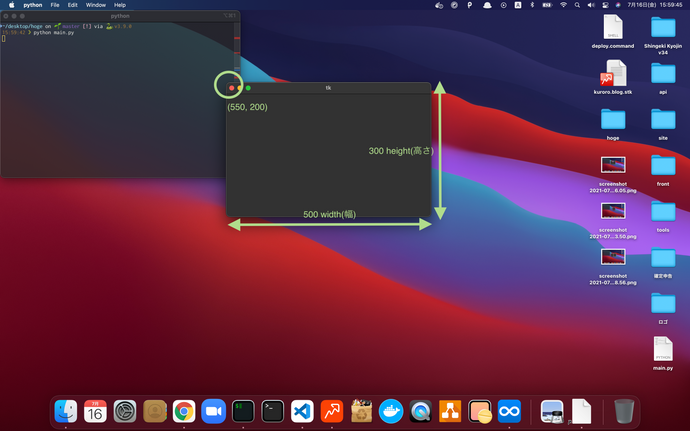This screenshot has height=431, width=690.
Task: Open Spotlight search in menu bar
Action: (577, 5)
